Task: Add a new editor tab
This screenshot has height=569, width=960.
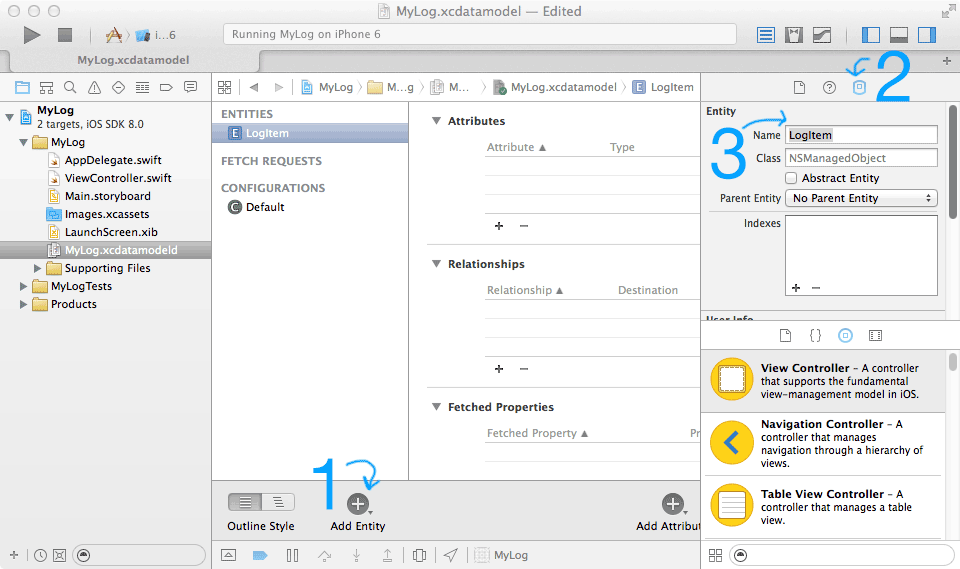Action: [947, 61]
